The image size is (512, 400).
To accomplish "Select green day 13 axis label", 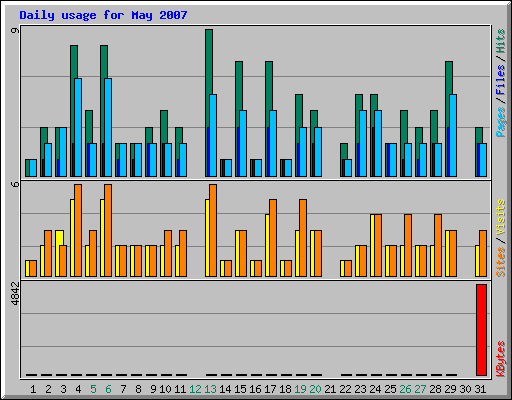I will pos(210,389).
